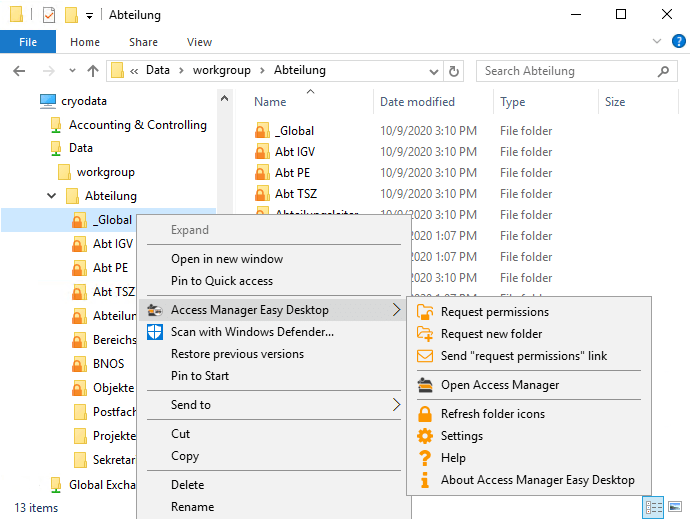Click the envelope icon for sending request link
Image resolution: width=690 pixels, height=519 pixels.
[x=425, y=356]
